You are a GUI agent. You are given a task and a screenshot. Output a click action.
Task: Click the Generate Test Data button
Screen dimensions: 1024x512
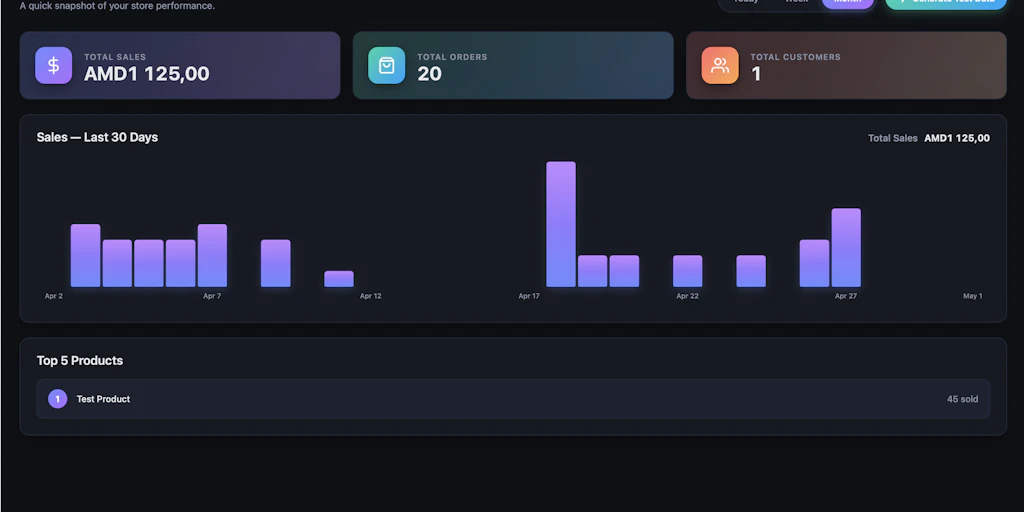pos(946,3)
